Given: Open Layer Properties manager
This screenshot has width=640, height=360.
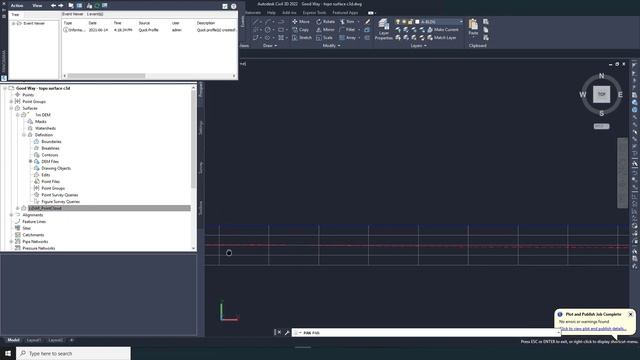Looking at the screenshot, I should click(384, 29).
